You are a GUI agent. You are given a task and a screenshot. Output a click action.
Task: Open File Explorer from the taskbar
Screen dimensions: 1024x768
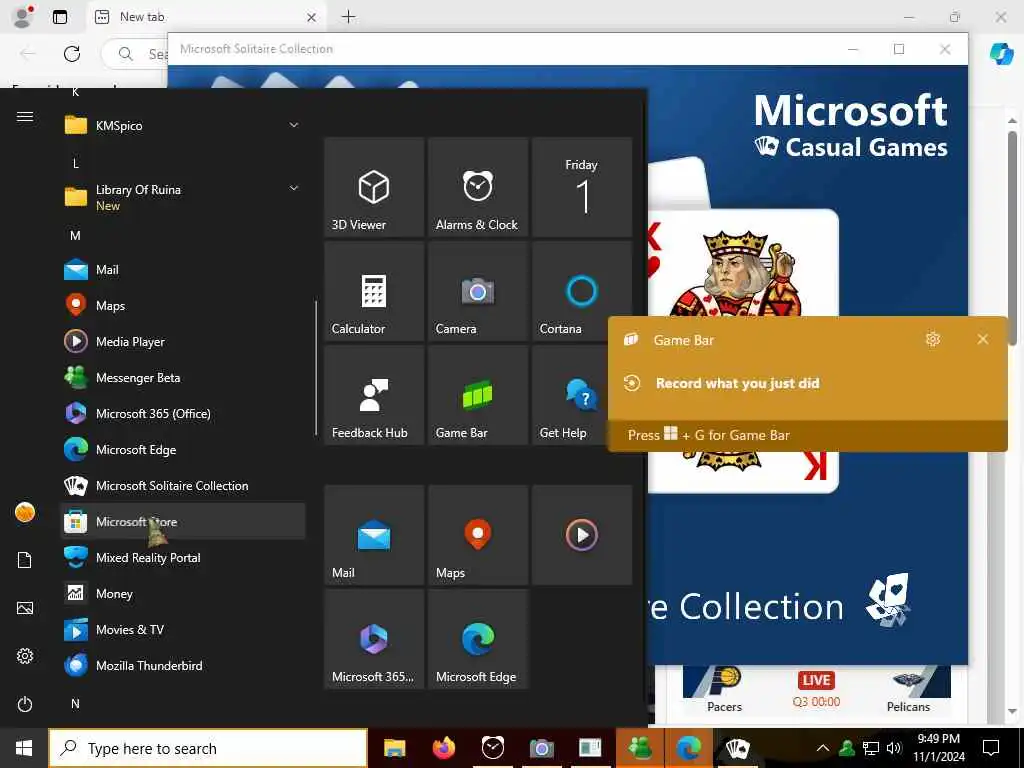(x=394, y=748)
